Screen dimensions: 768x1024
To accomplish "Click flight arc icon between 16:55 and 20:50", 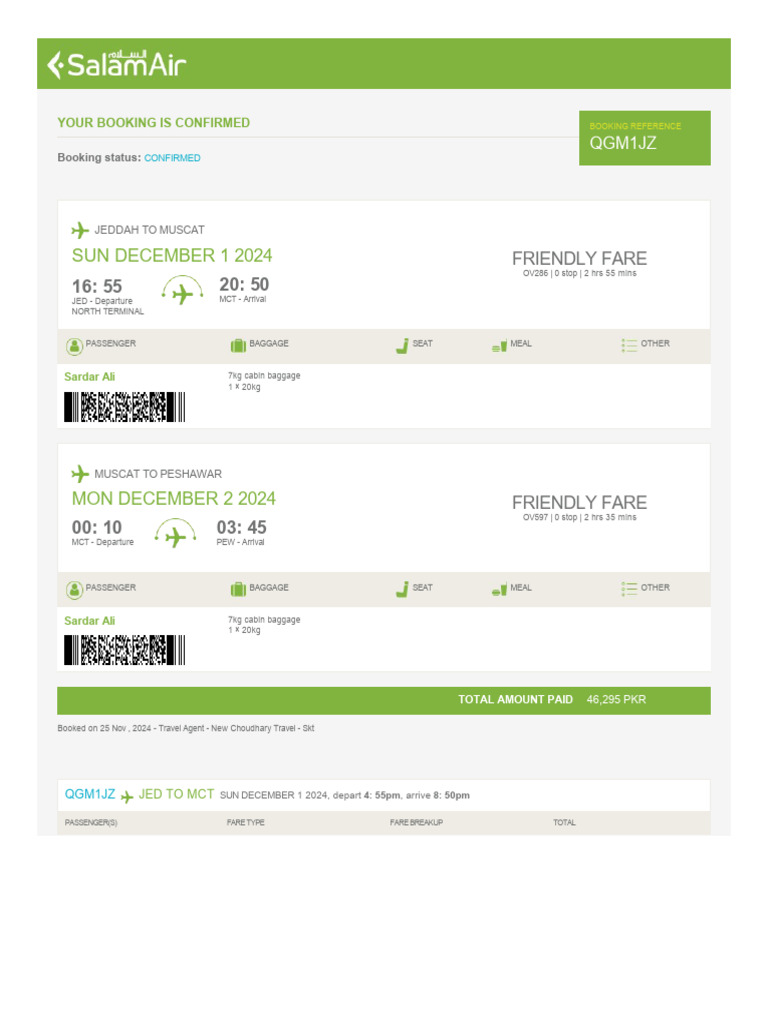I will tap(181, 291).
